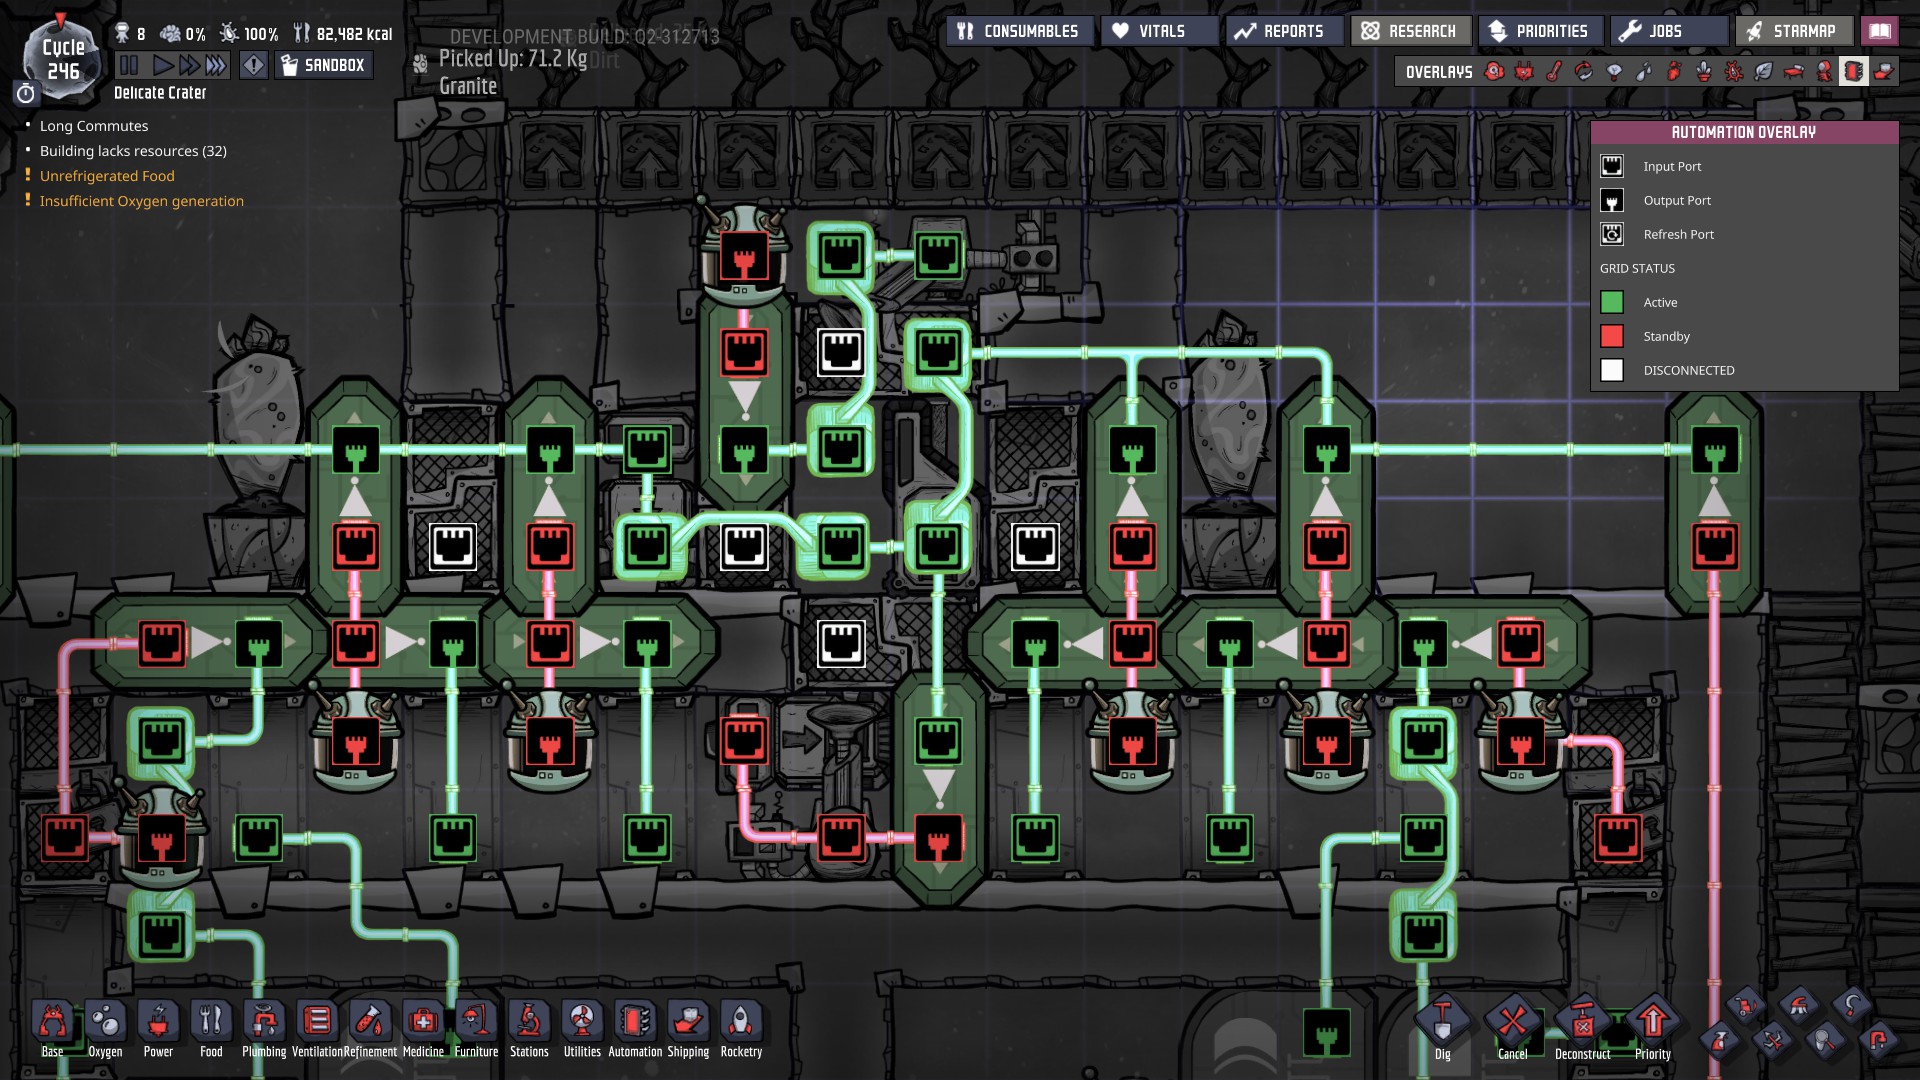Open the Medicine build category
This screenshot has height=1080, width=1920.
click(x=423, y=1029)
